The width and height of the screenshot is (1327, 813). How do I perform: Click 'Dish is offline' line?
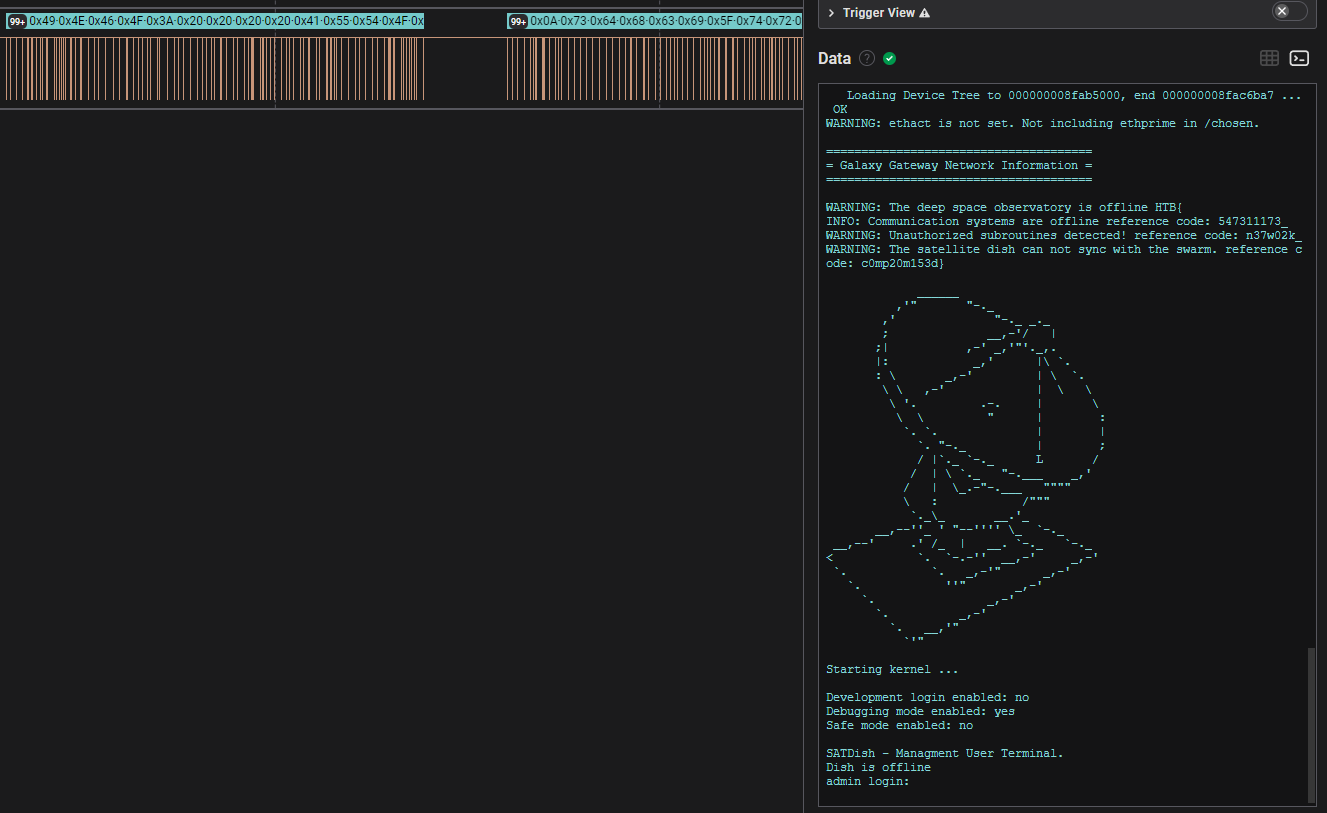(x=878, y=767)
